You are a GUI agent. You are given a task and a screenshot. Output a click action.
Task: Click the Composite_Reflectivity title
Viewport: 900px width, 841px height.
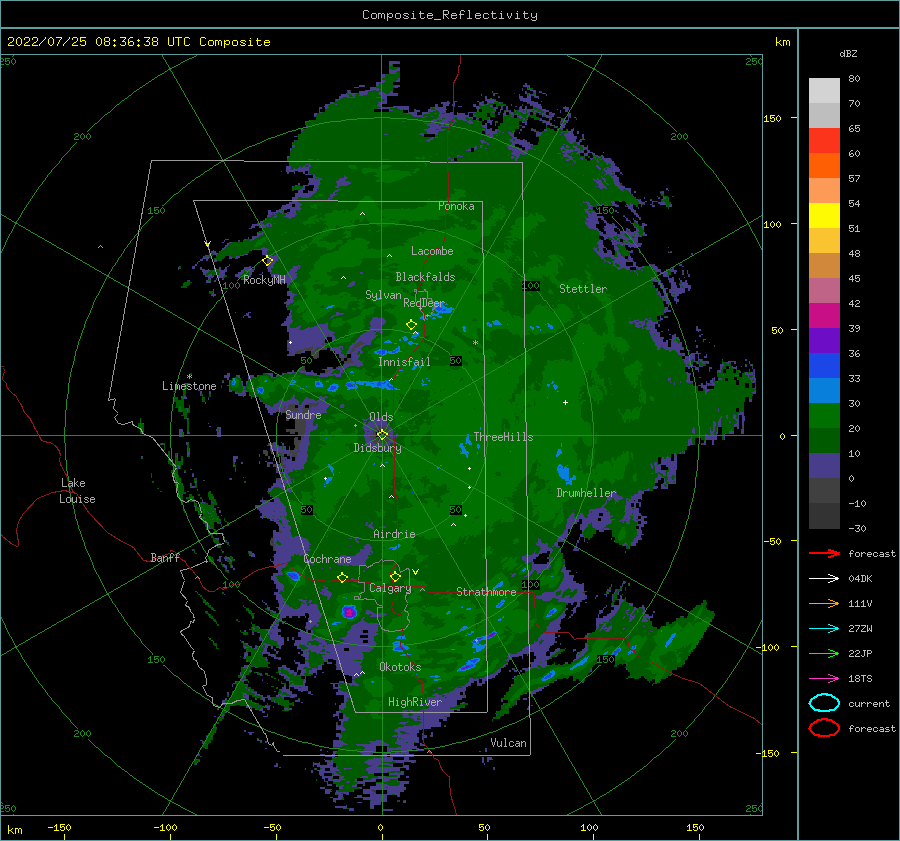pos(449,15)
